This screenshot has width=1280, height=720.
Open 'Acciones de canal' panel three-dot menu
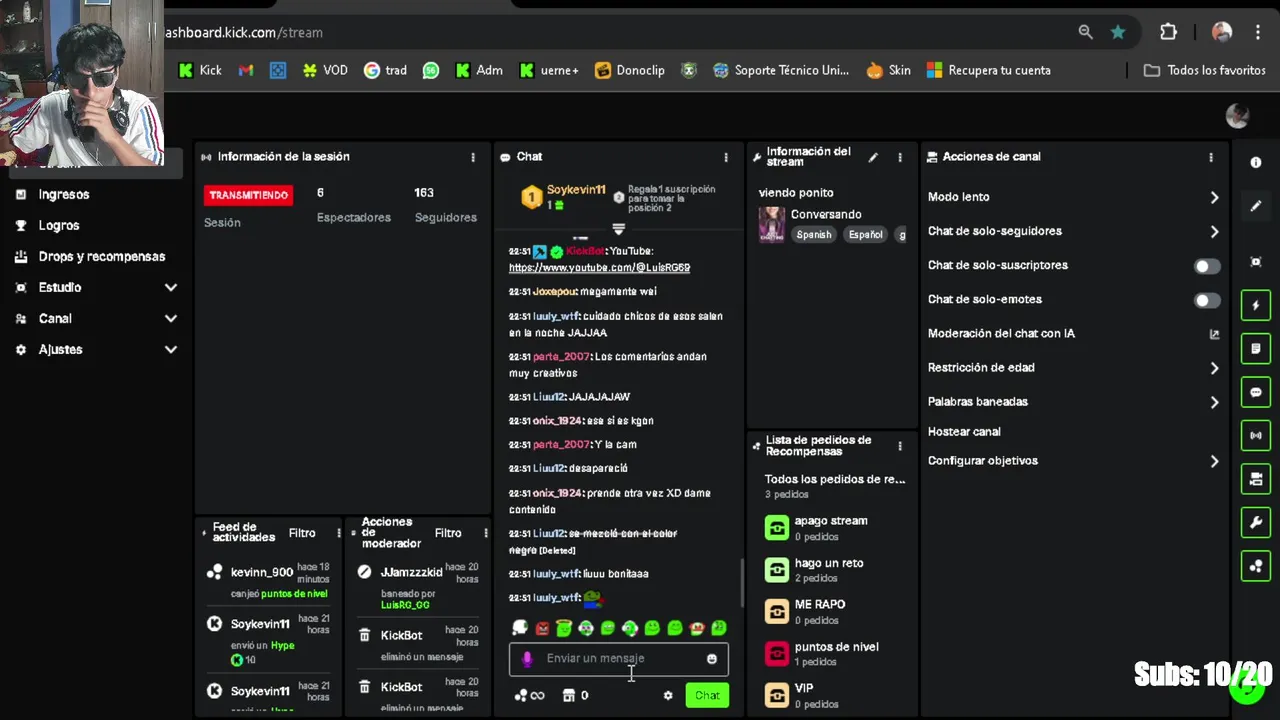1211,157
